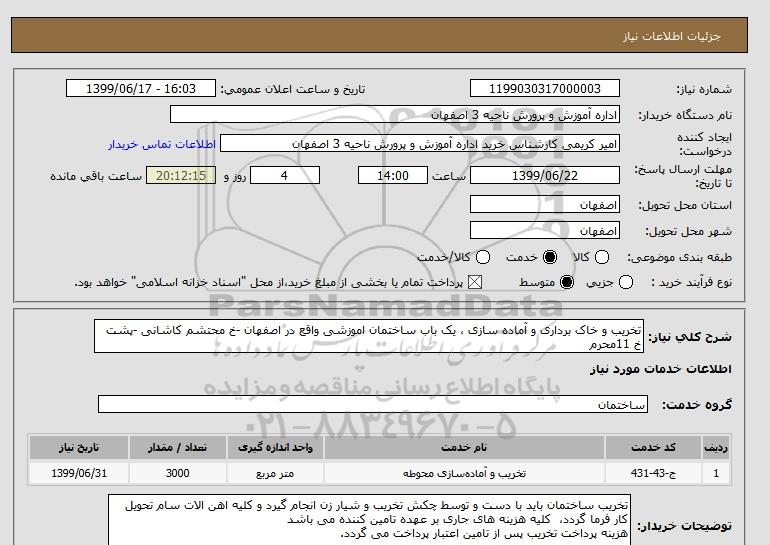Click the نوع فرآیند خرید label

(x=691, y=282)
